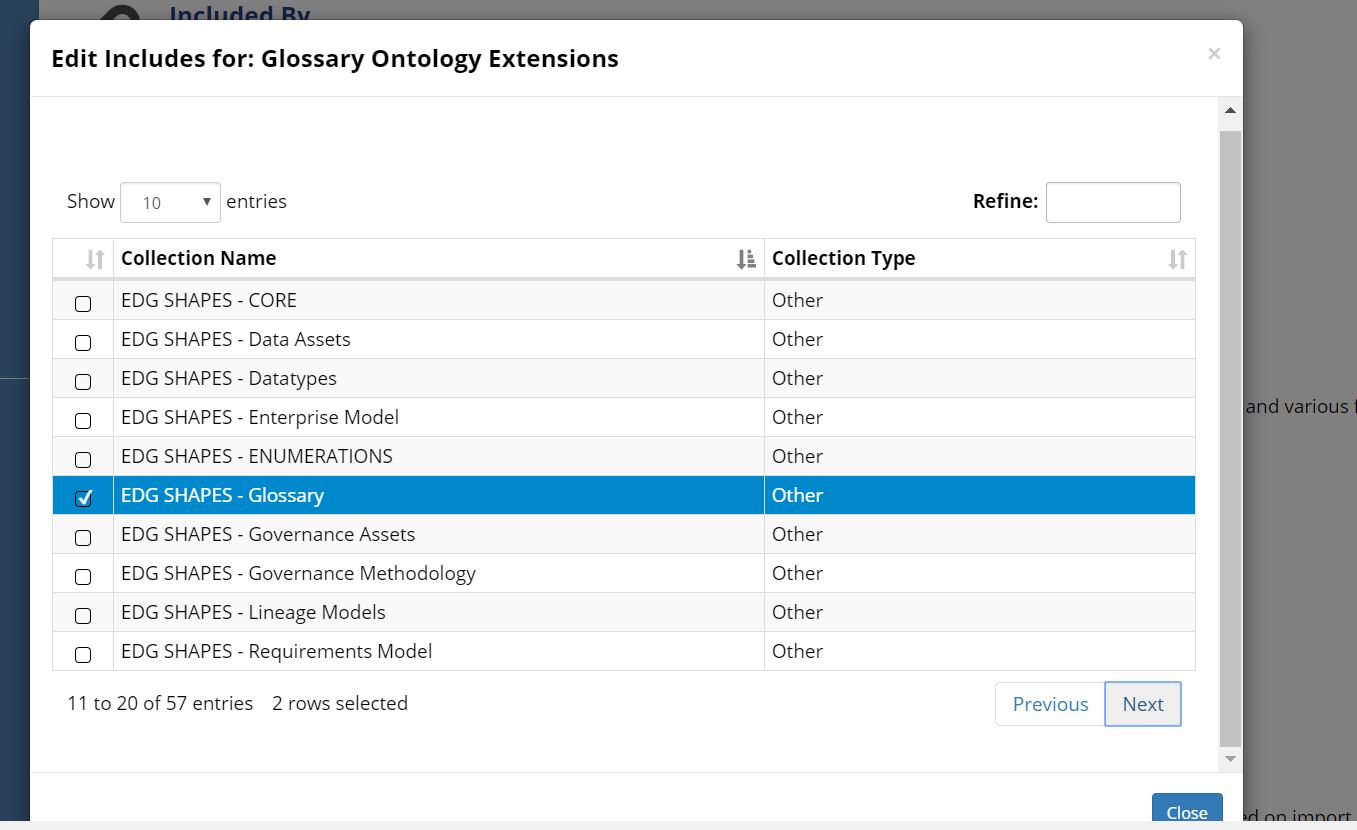The height and width of the screenshot is (830, 1357).
Task: Check the EDG SHAPES - Requirements Model checkbox
Action: click(83, 654)
